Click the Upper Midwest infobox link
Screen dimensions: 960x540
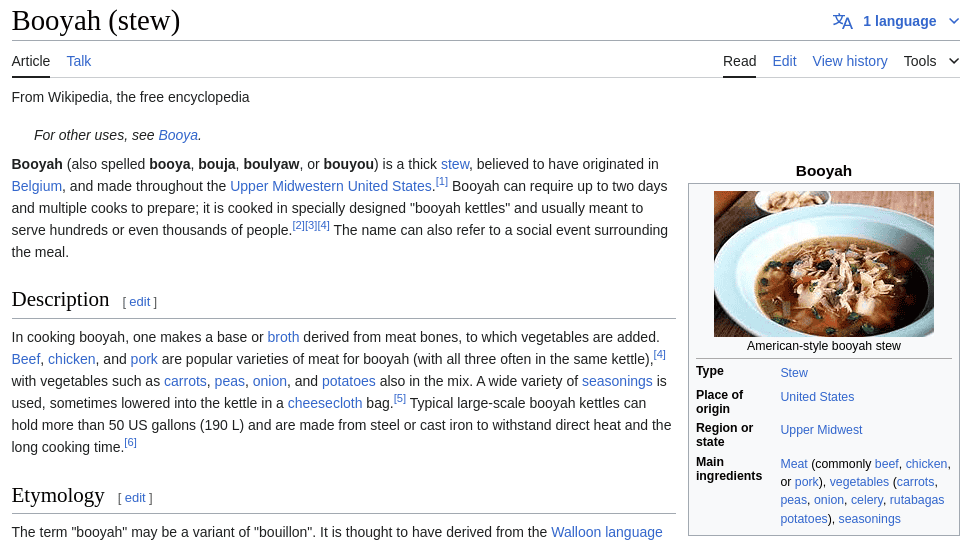[821, 430]
